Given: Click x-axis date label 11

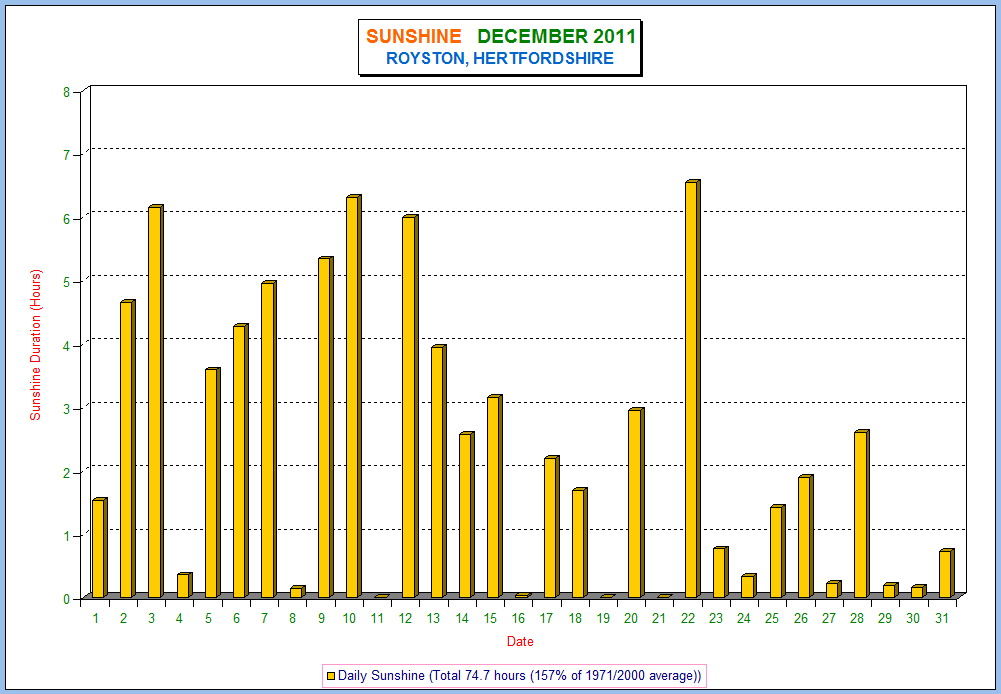Looking at the screenshot, I should pos(377,619).
